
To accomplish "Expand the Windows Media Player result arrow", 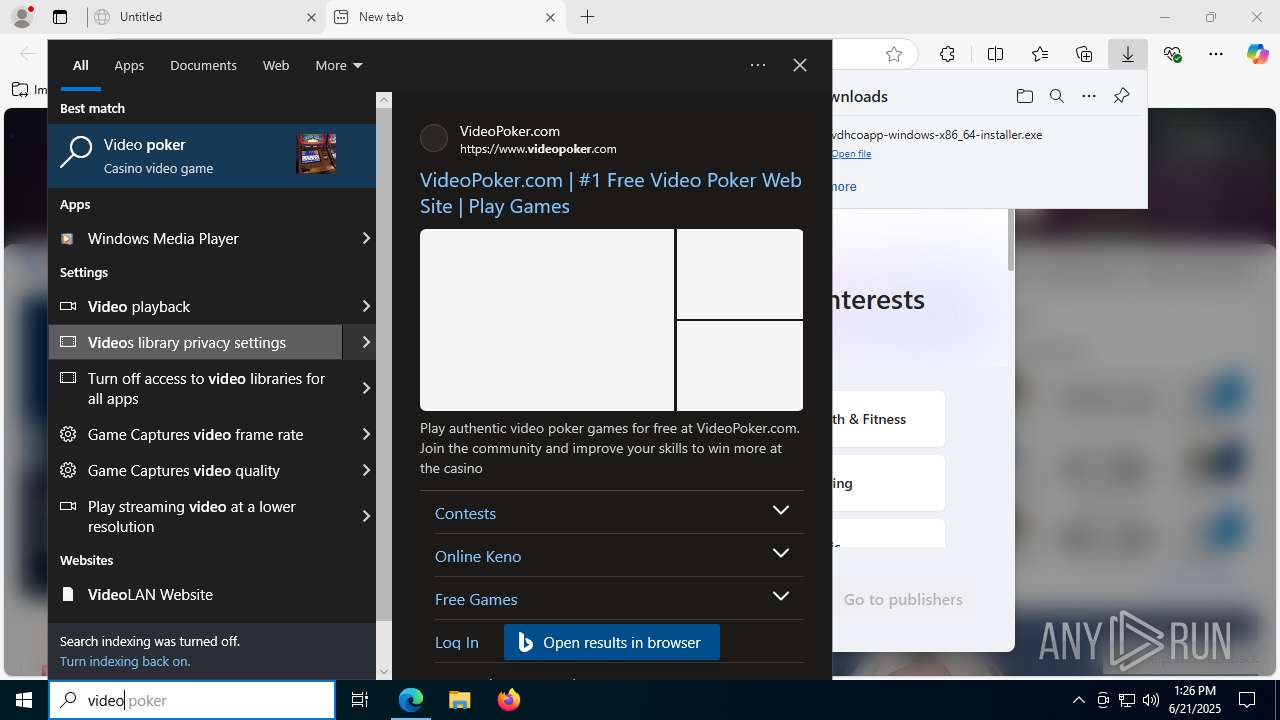I will tap(366, 238).
